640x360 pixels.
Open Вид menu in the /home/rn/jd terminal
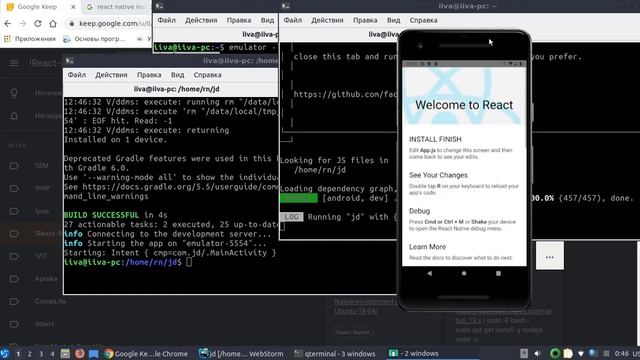click(177, 75)
